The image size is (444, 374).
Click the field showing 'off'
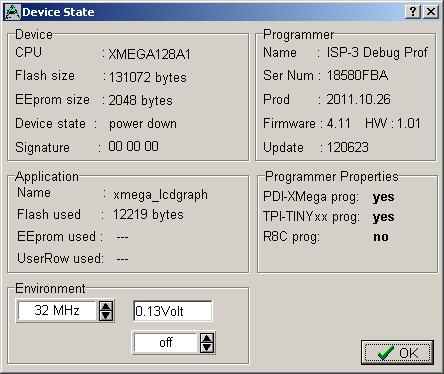point(166,343)
